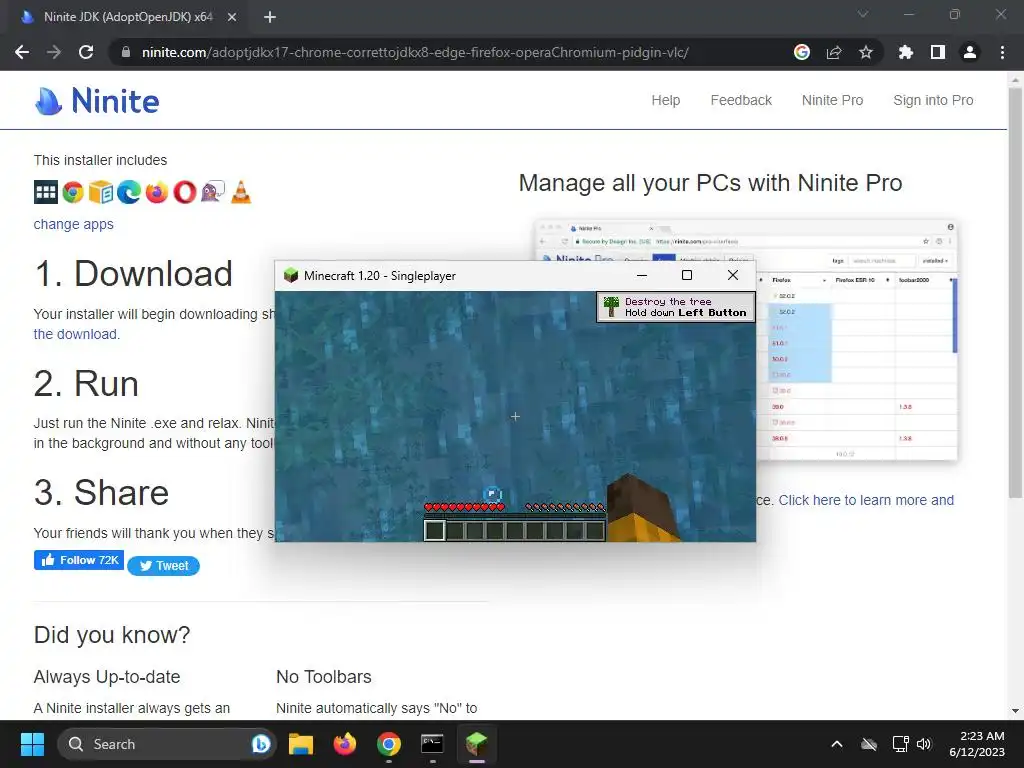Click the change apps link
1024x768 pixels.
74,224
